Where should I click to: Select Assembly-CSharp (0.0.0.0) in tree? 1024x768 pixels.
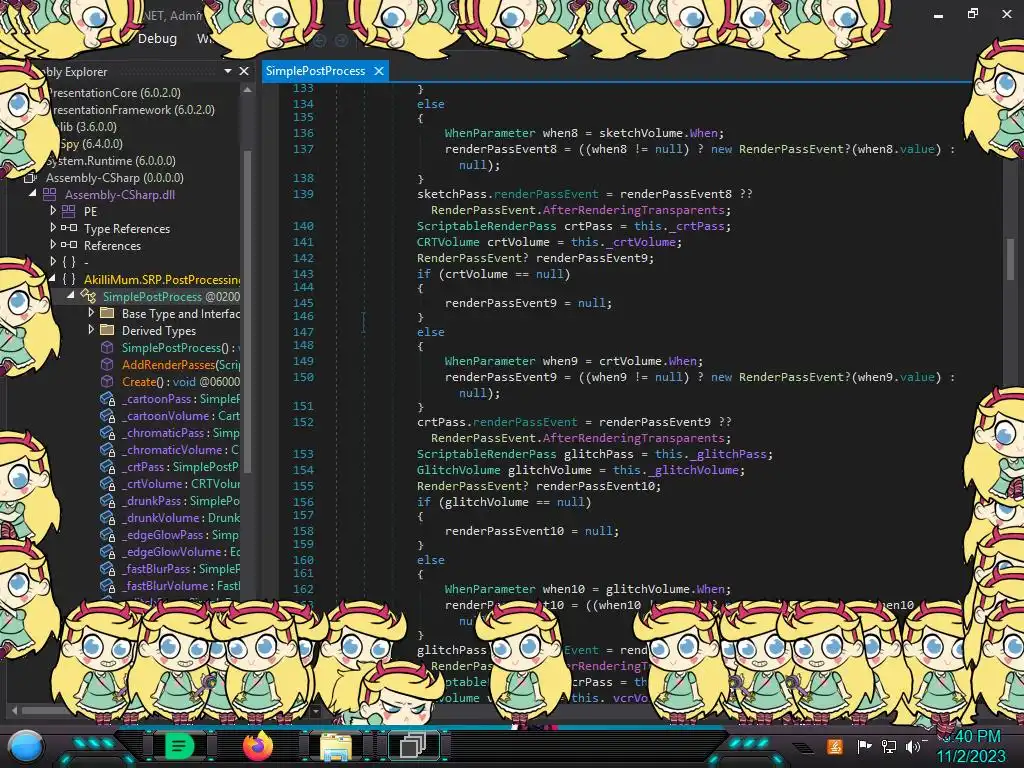click(x=114, y=178)
